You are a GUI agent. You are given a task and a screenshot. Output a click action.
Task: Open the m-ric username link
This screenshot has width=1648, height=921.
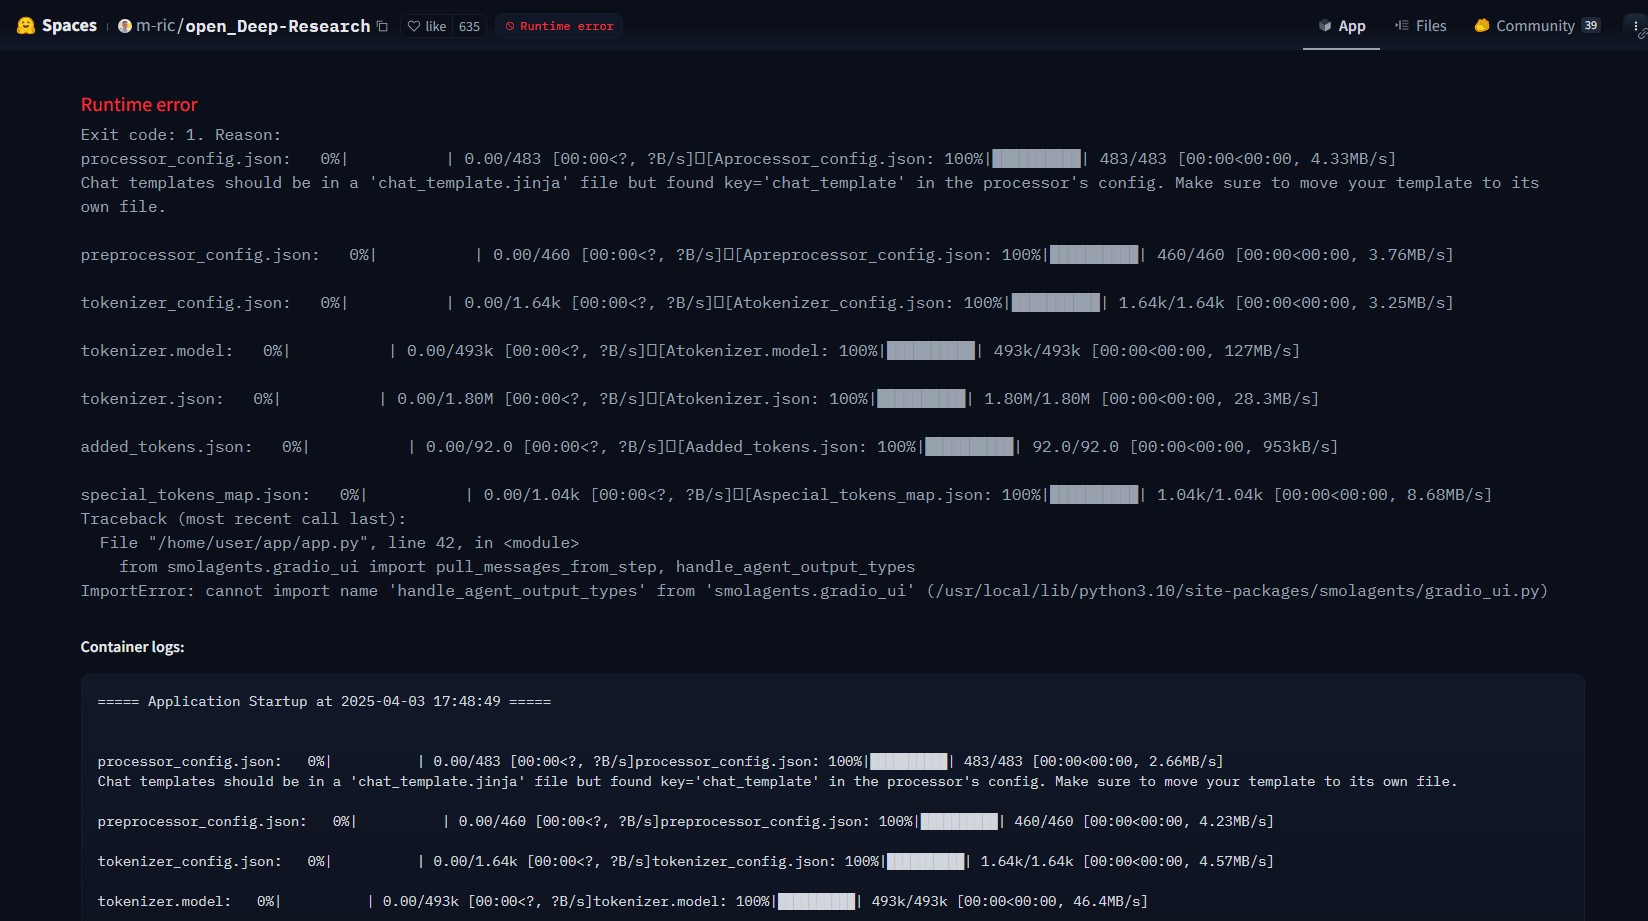pos(155,26)
